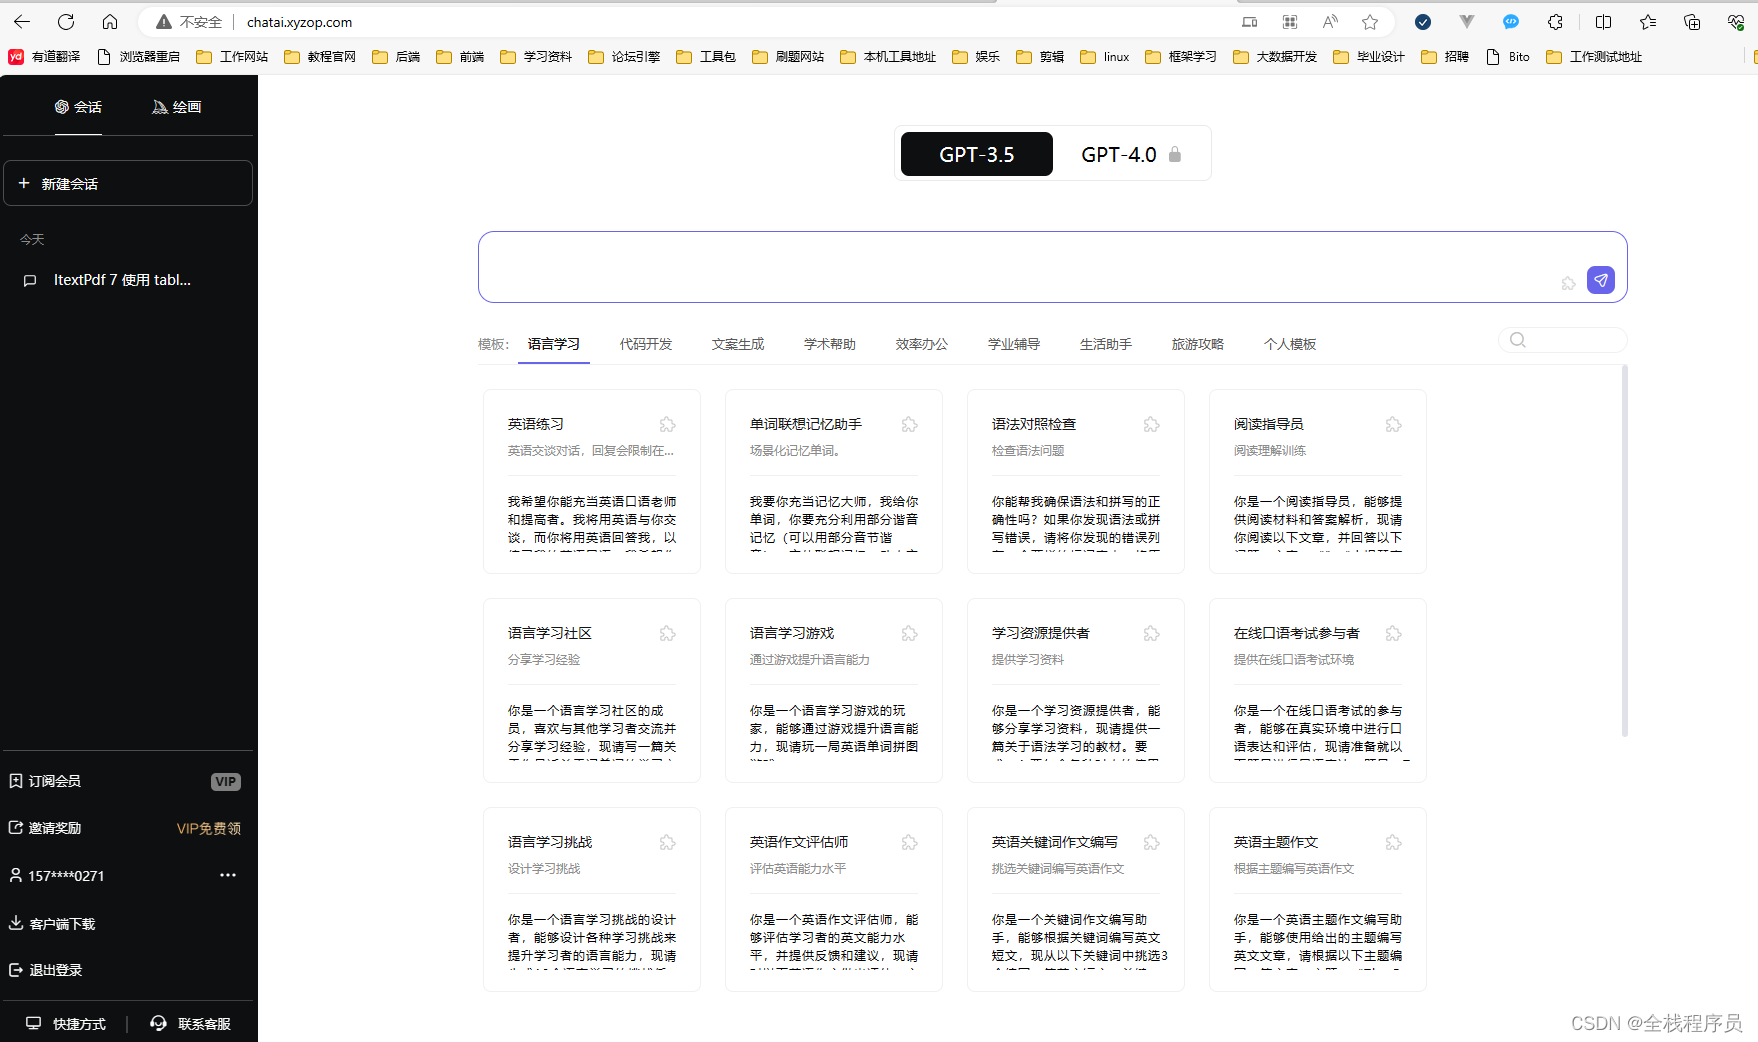Favorite the 英语主题作文 template card
This screenshot has height=1042, width=1758.
point(1393,843)
